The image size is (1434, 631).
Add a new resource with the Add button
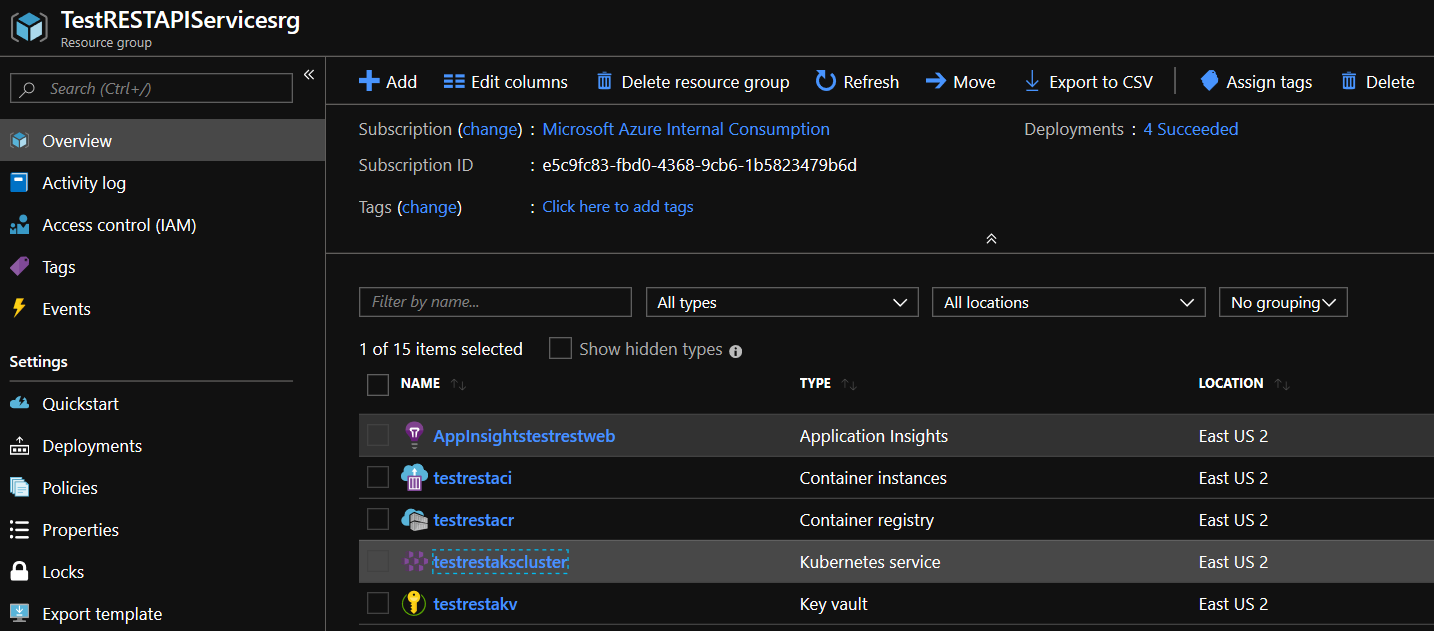[x=388, y=82]
